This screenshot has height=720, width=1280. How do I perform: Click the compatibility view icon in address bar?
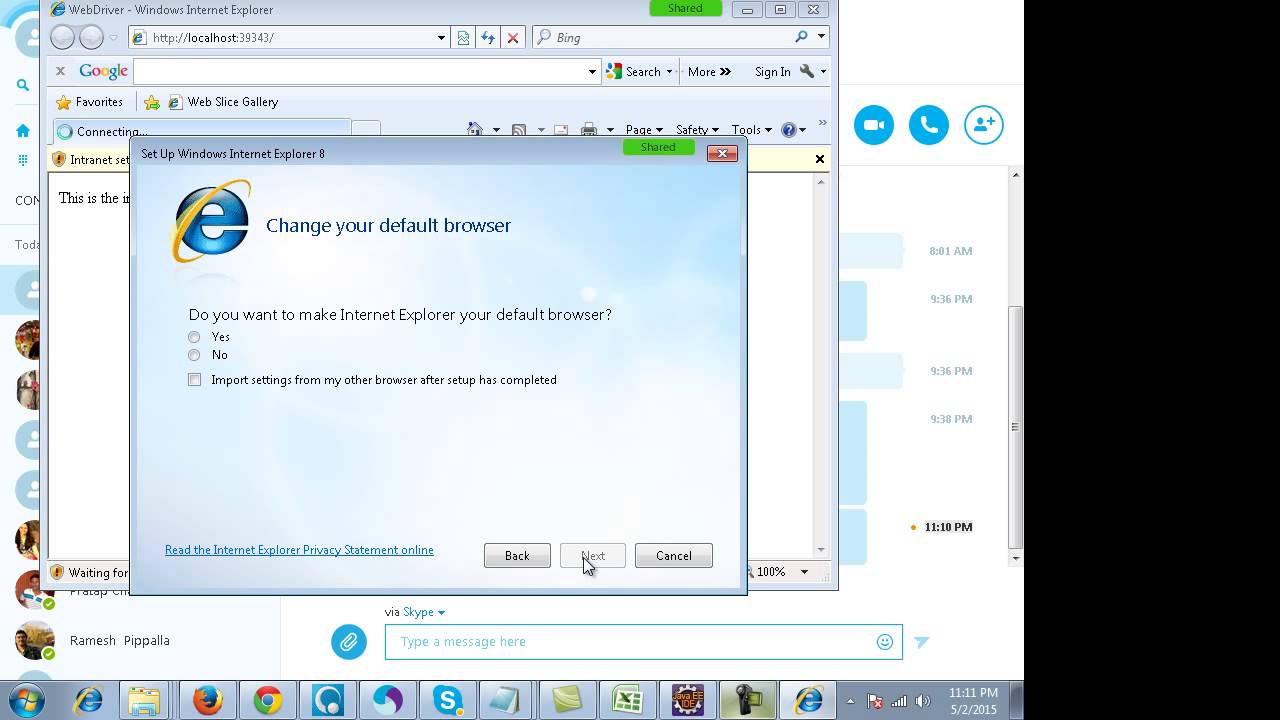[x=463, y=38]
